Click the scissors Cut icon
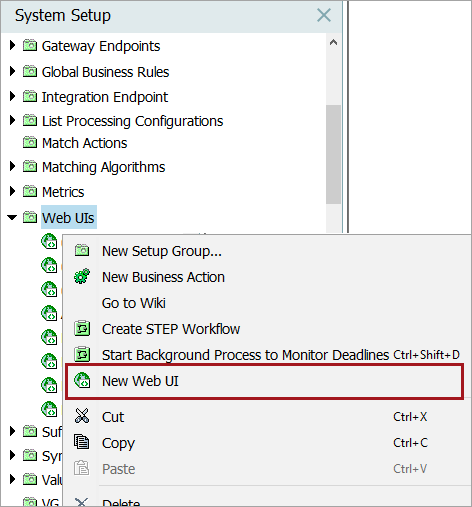The width and height of the screenshot is (472, 507). pyautogui.click(x=82, y=416)
